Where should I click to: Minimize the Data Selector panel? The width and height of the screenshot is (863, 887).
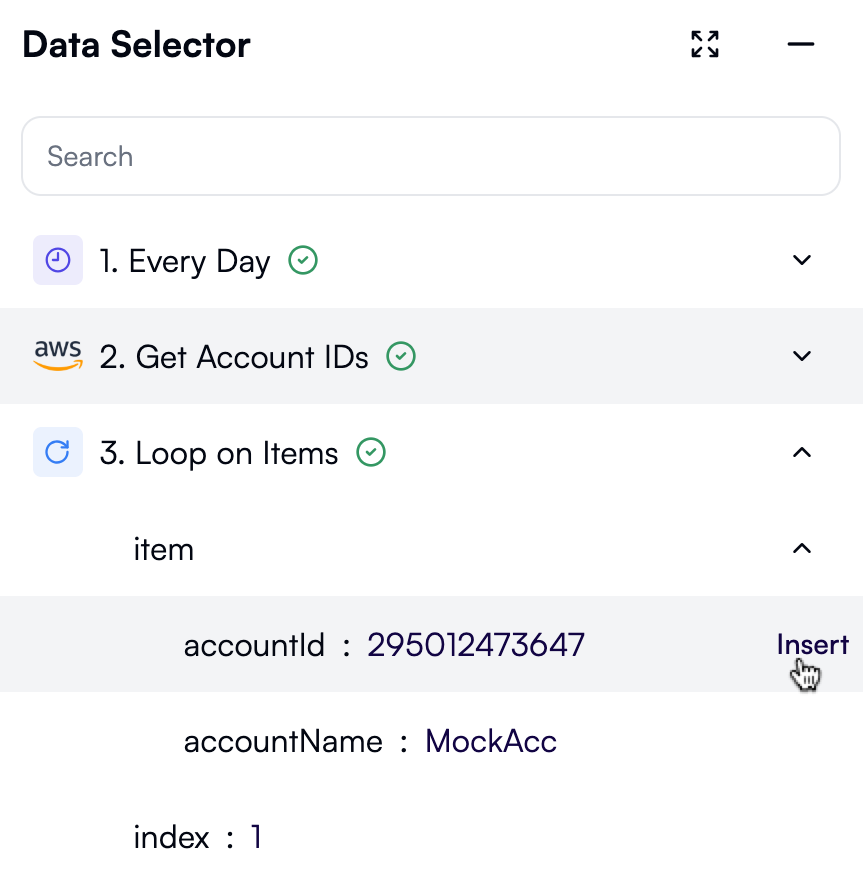[801, 44]
